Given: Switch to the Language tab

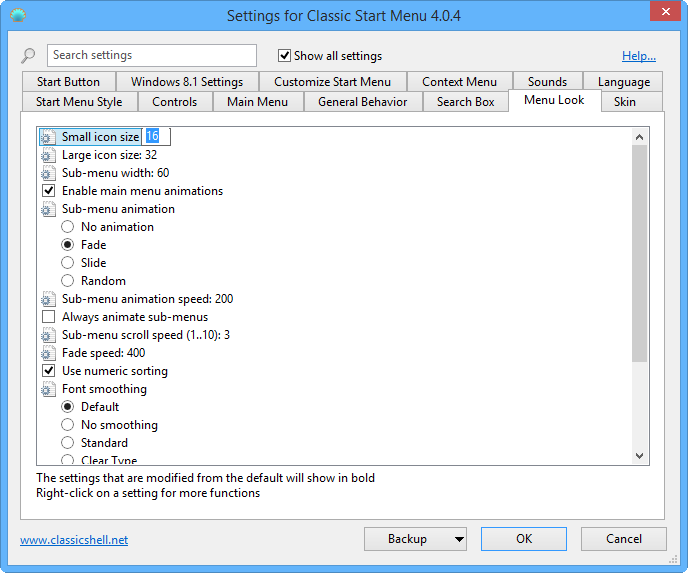Looking at the screenshot, I should point(624,82).
